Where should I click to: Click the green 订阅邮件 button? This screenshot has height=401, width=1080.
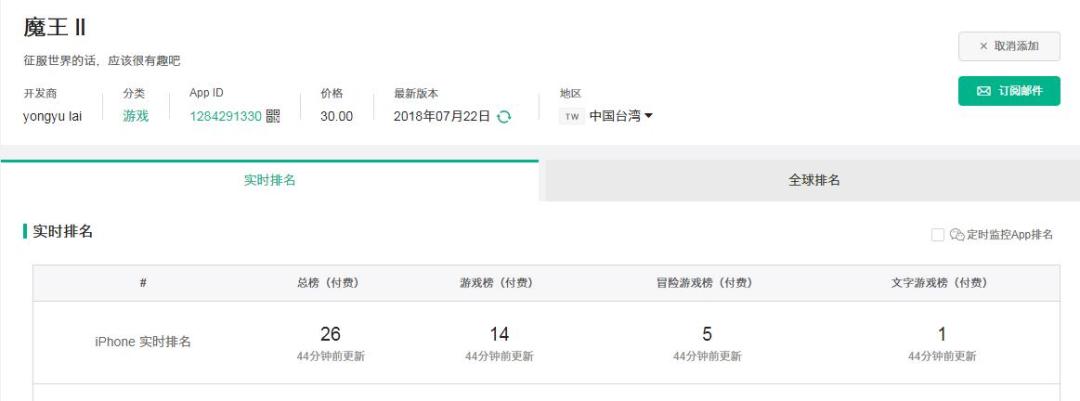click(x=1009, y=91)
